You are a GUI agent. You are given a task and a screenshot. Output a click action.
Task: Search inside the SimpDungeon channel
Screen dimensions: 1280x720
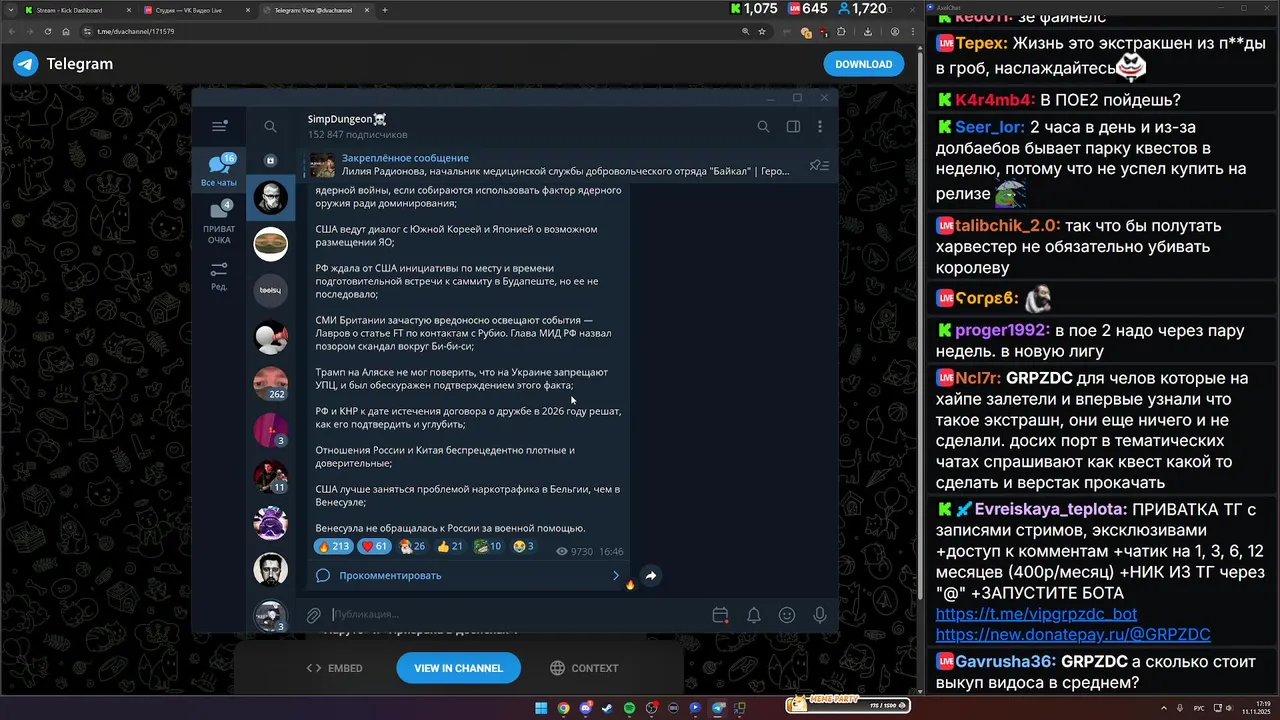tap(763, 126)
